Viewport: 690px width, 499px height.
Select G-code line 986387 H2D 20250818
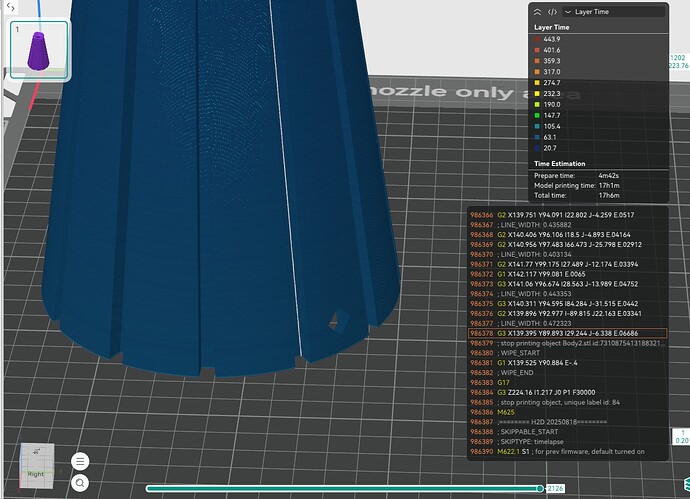[x=568, y=422]
